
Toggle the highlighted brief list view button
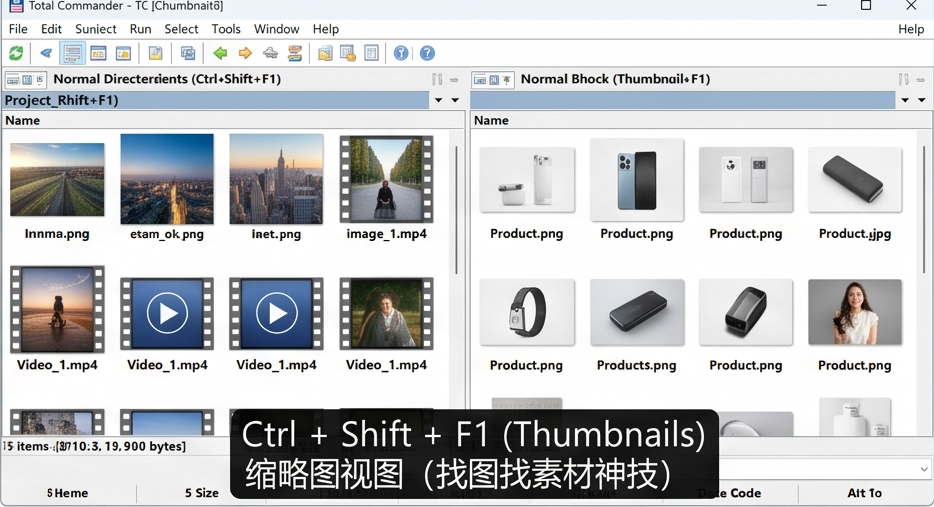tap(73, 53)
